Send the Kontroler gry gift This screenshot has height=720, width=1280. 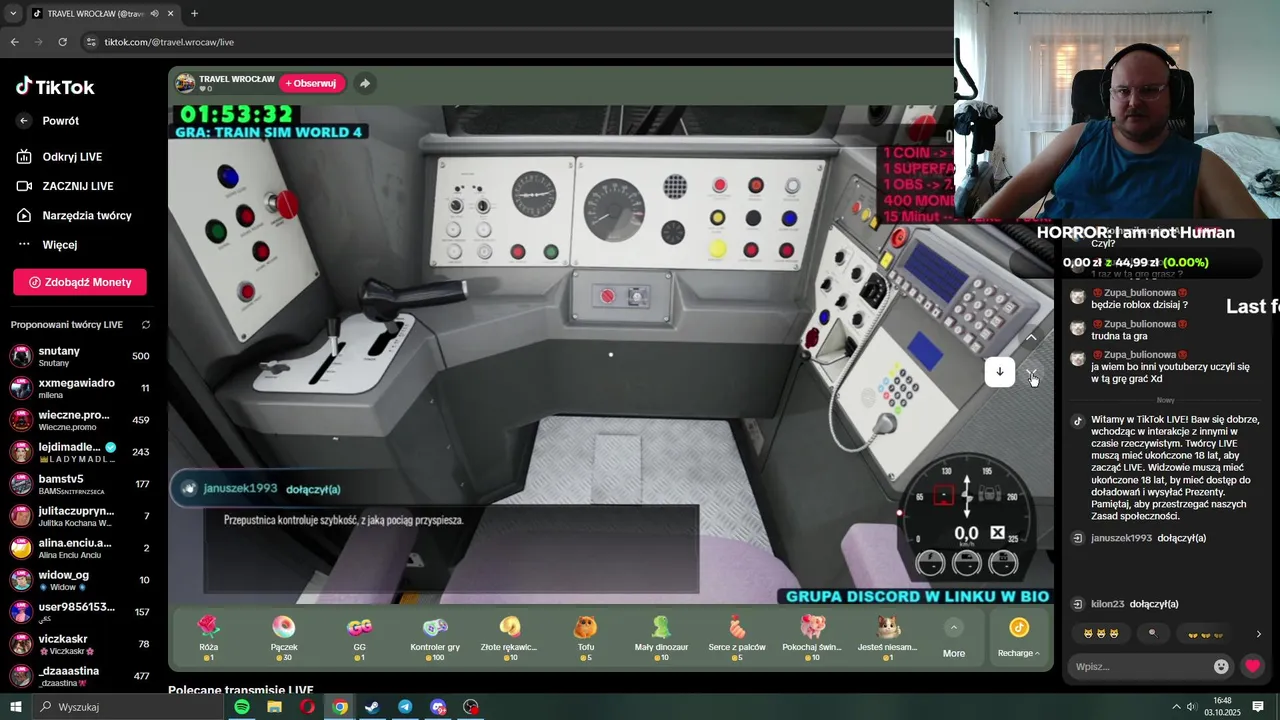point(435,637)
